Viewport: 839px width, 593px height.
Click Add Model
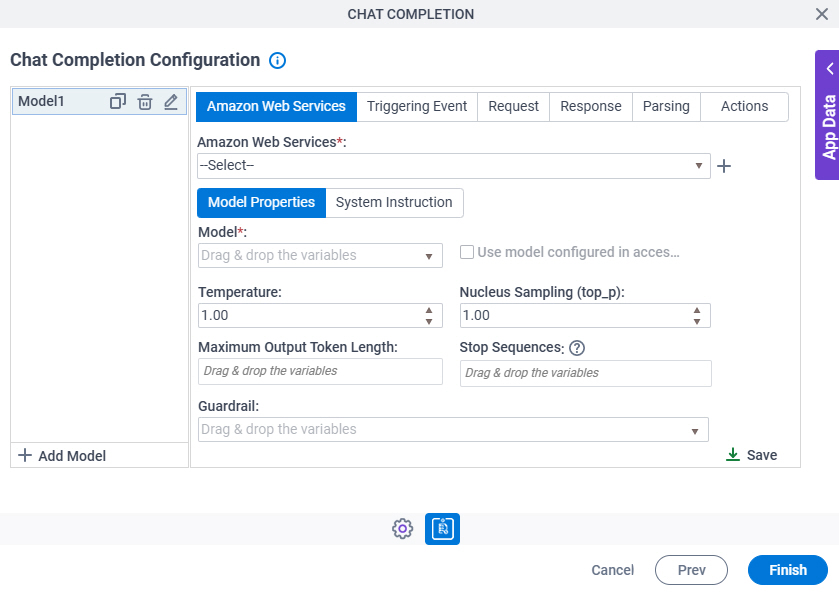tap(62, 456)
